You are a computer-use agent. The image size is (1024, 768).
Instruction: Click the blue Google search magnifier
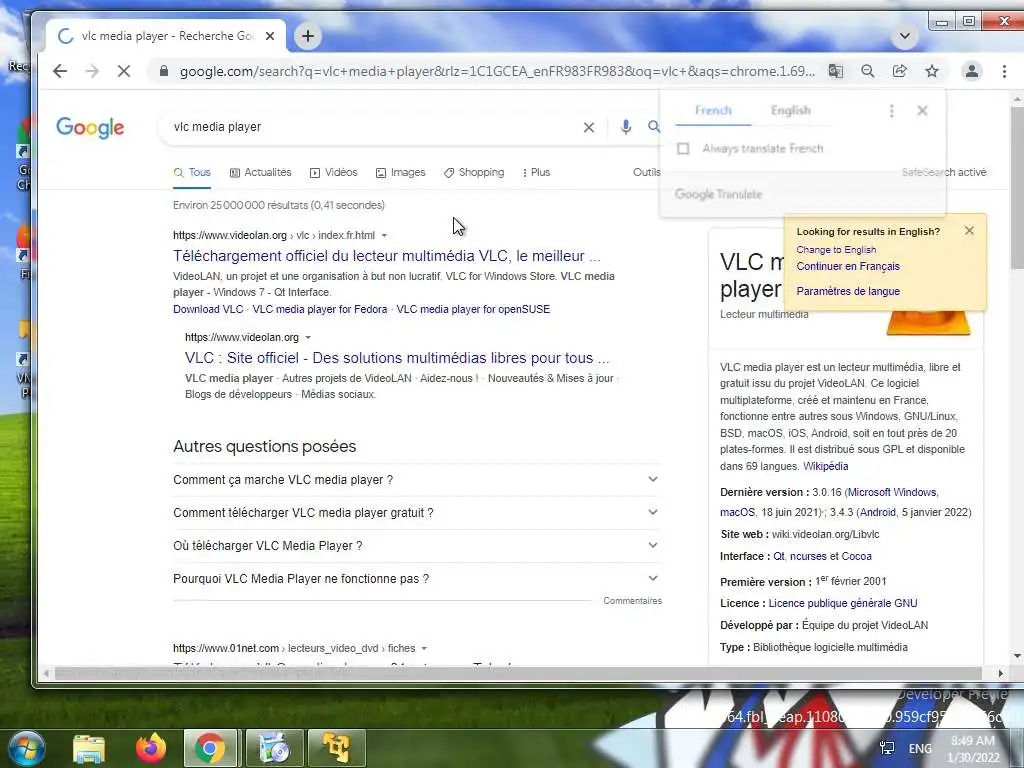click(x=653, y=127)
